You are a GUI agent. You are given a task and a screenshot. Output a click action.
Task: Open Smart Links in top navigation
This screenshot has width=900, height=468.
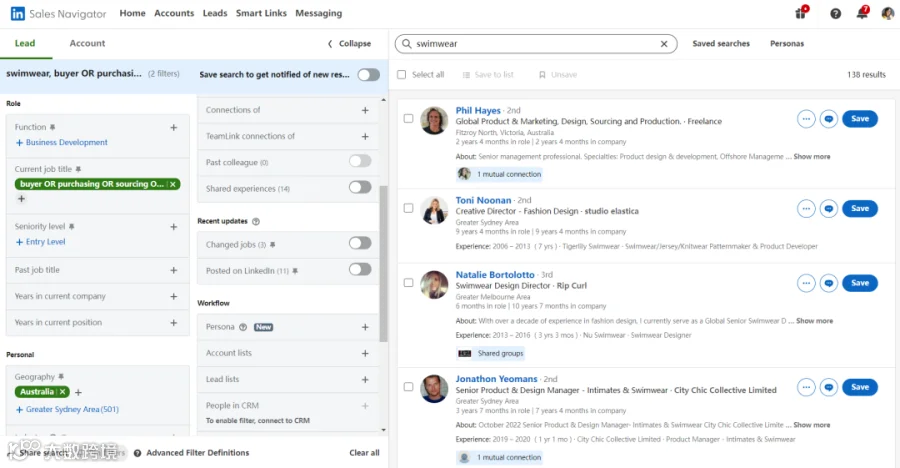click(261, 13)
